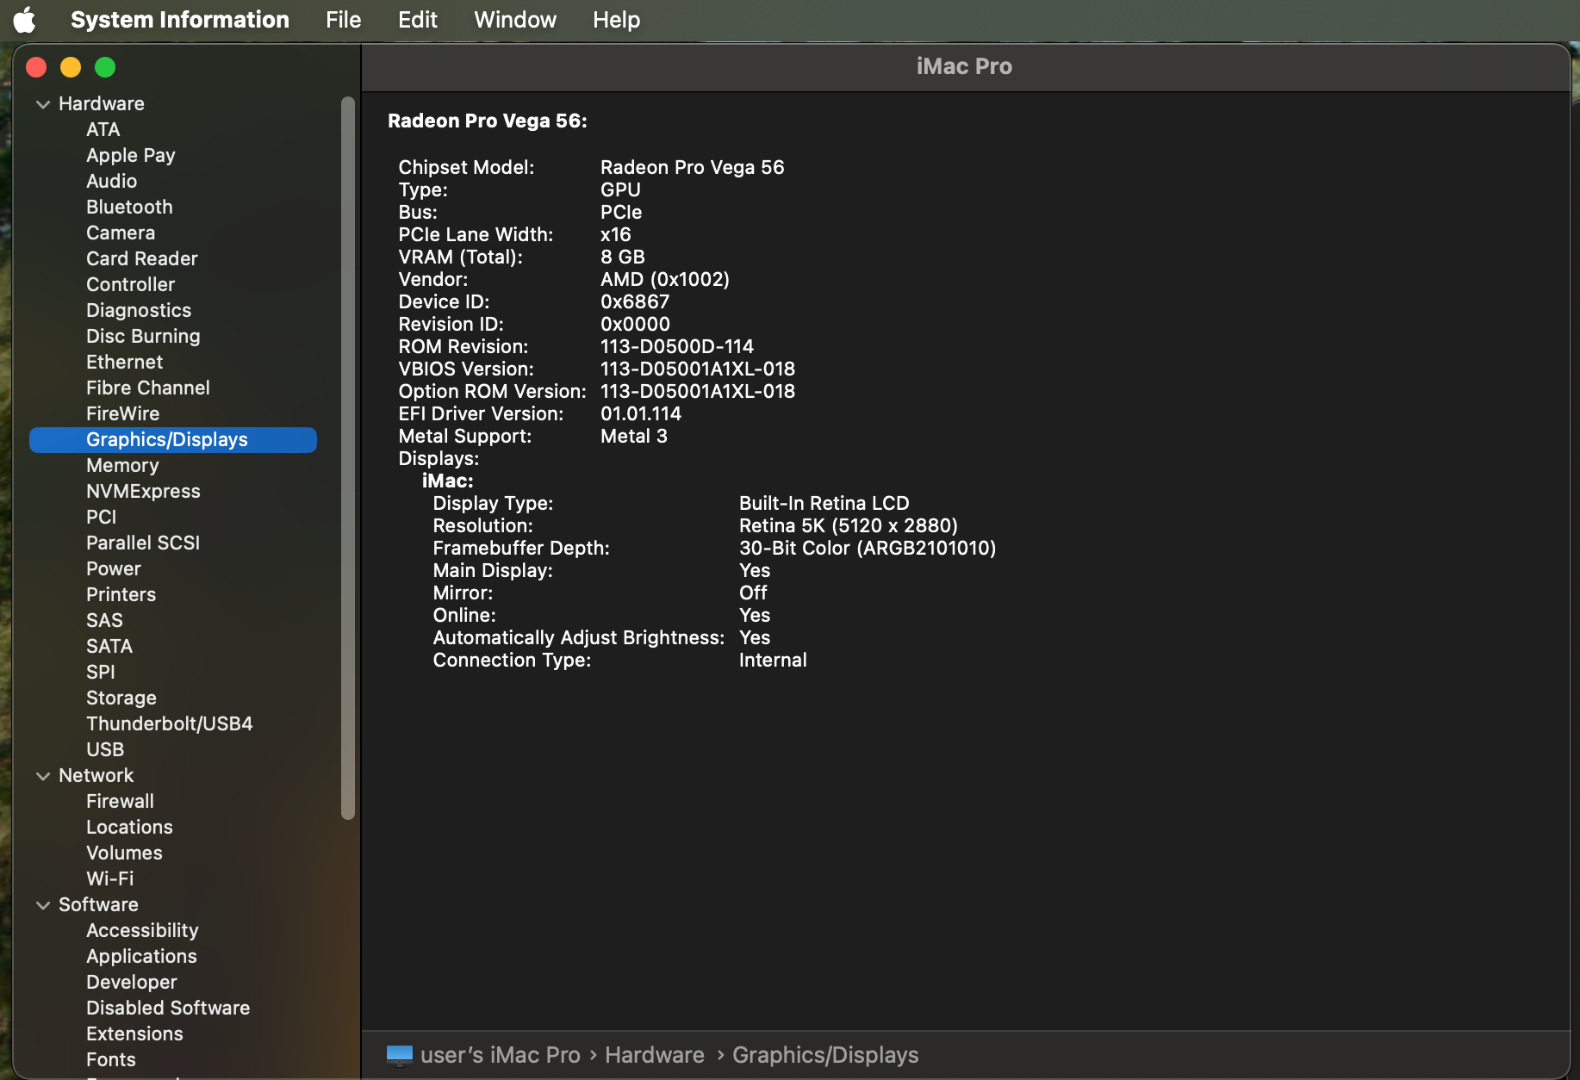Click the VRAM value 8 GB
1580x1080 pixels.
pyautogui.click(x=623, y=257)
